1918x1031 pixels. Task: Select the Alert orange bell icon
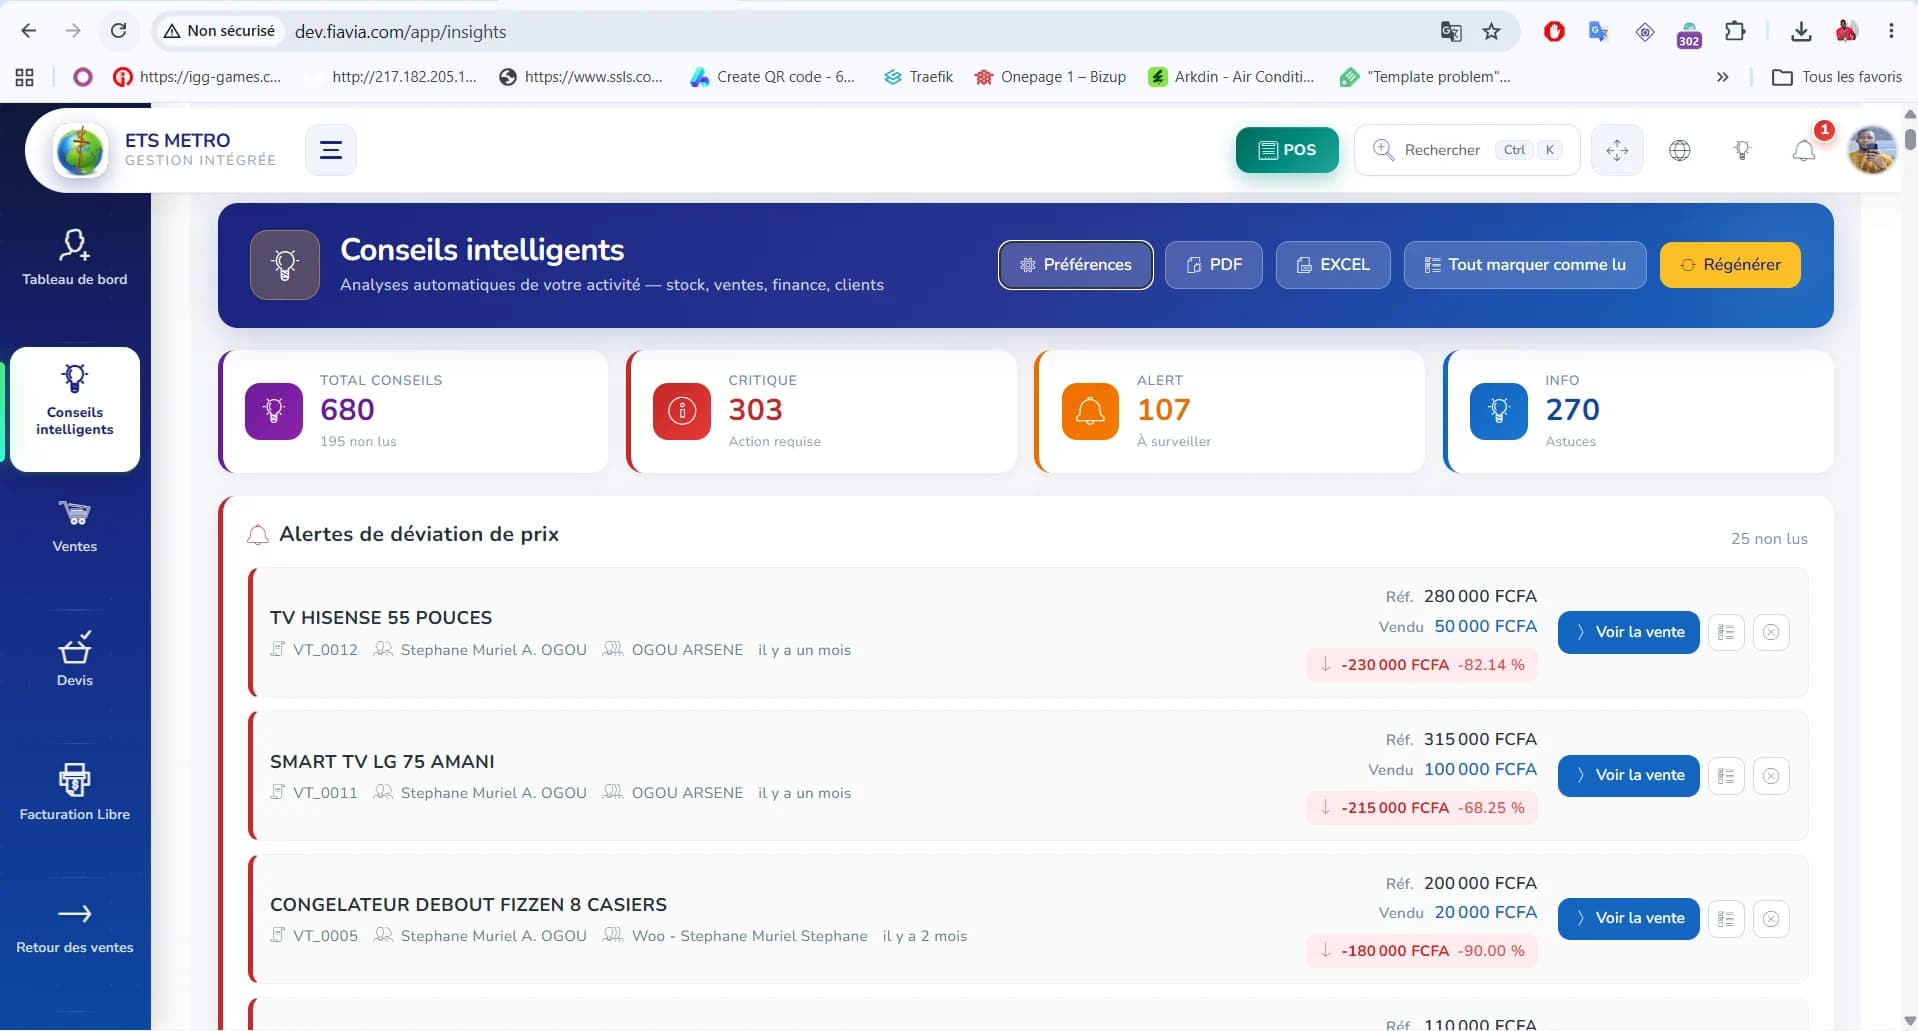(1090, 411)
